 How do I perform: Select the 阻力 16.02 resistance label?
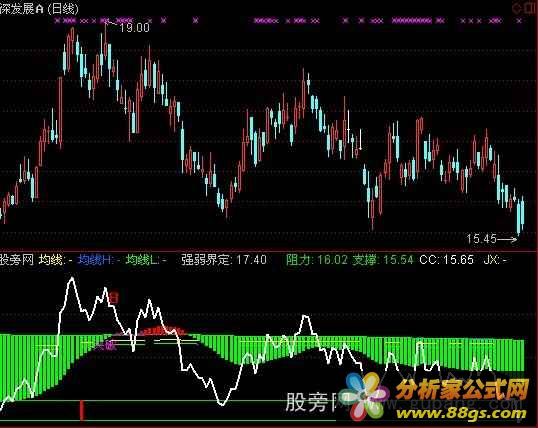317,259
